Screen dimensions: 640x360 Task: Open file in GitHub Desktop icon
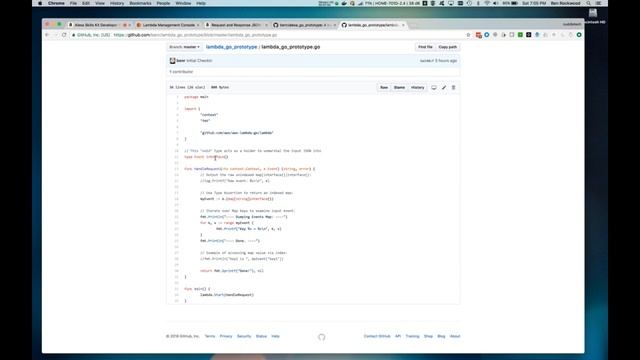coord(434,87)
